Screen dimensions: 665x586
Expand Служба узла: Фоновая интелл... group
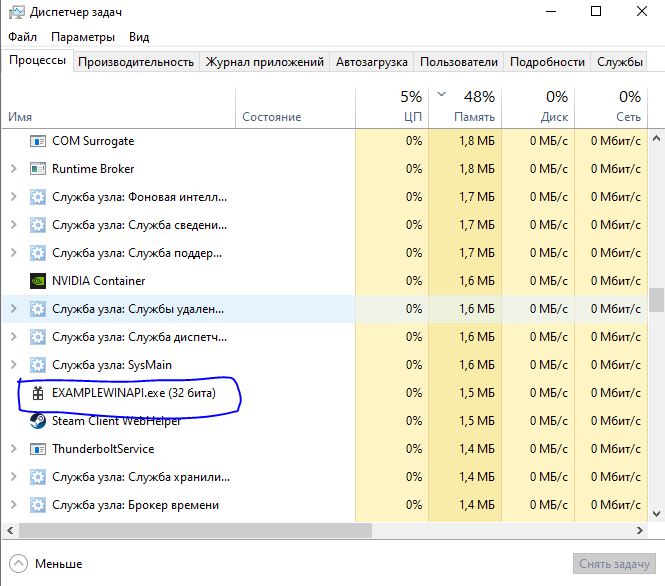[x=14, y=197]
